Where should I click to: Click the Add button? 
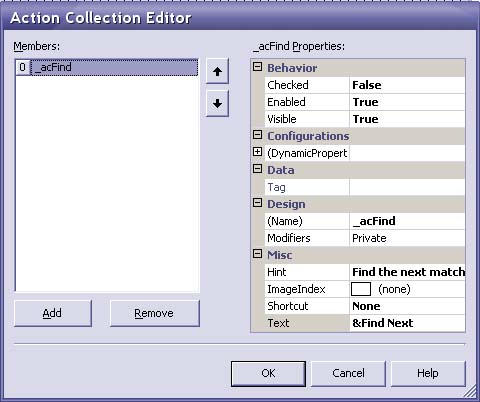point(53,313)
